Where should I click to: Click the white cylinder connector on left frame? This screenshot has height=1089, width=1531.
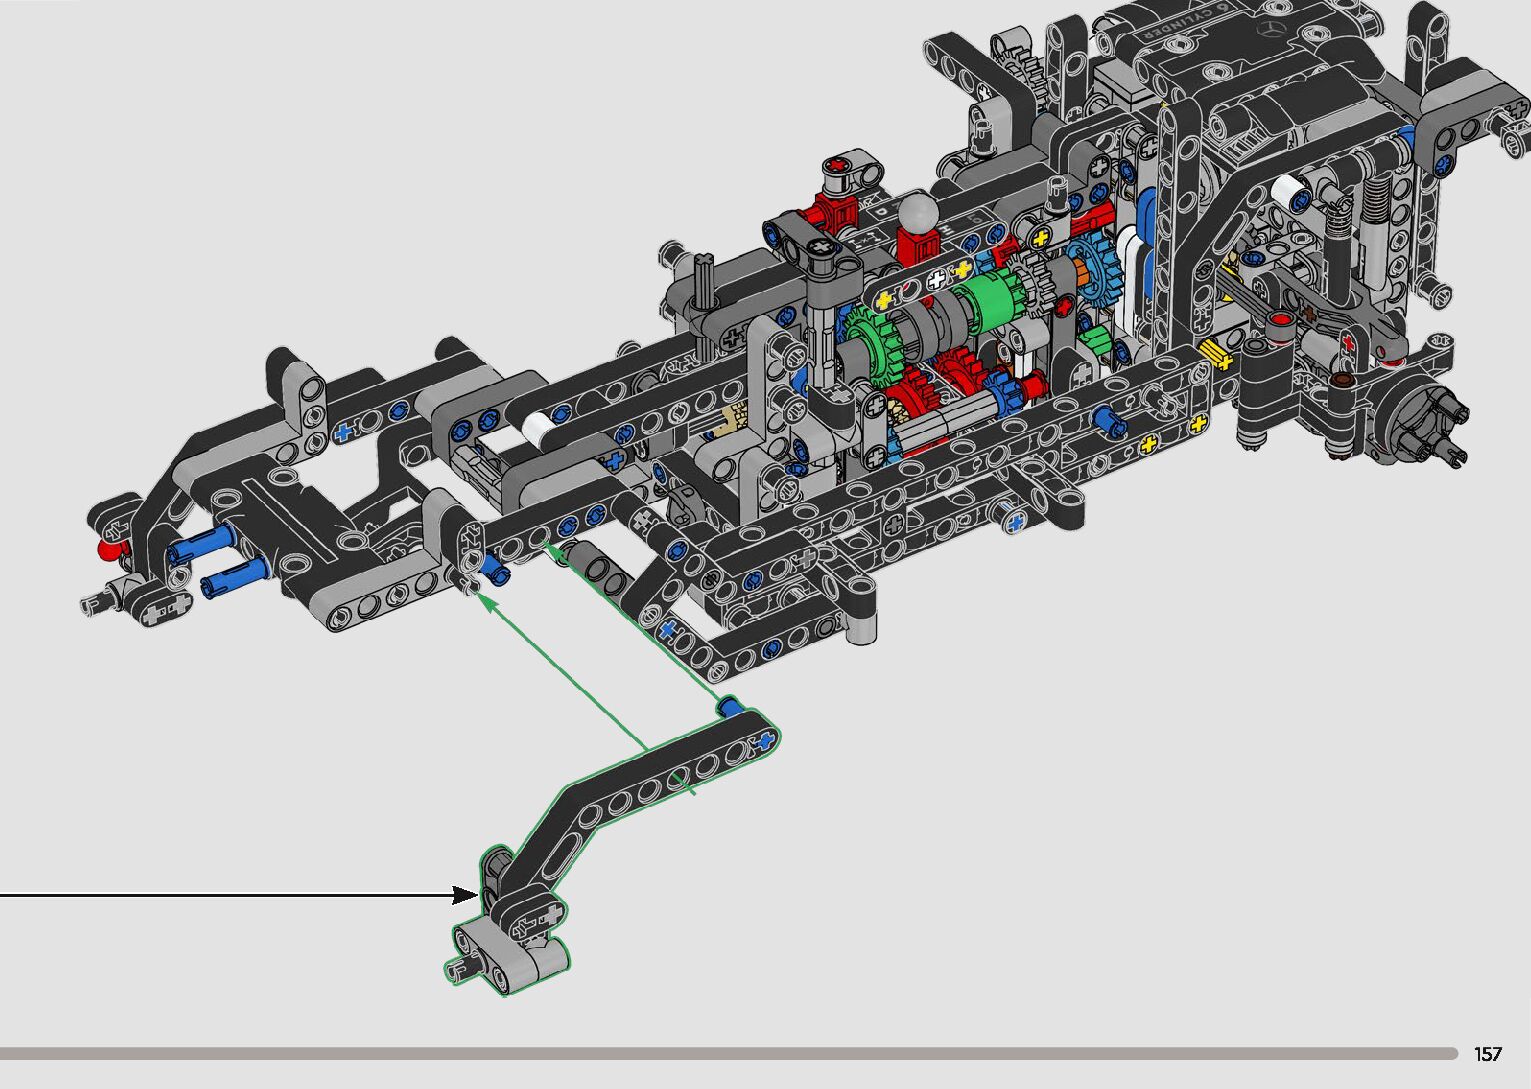[532, 429]
